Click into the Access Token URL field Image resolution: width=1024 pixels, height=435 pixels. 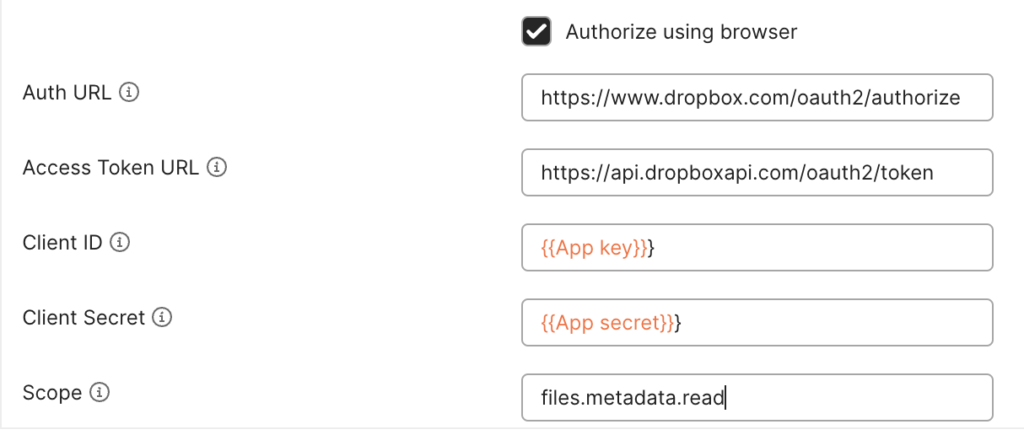coord(757,172)
